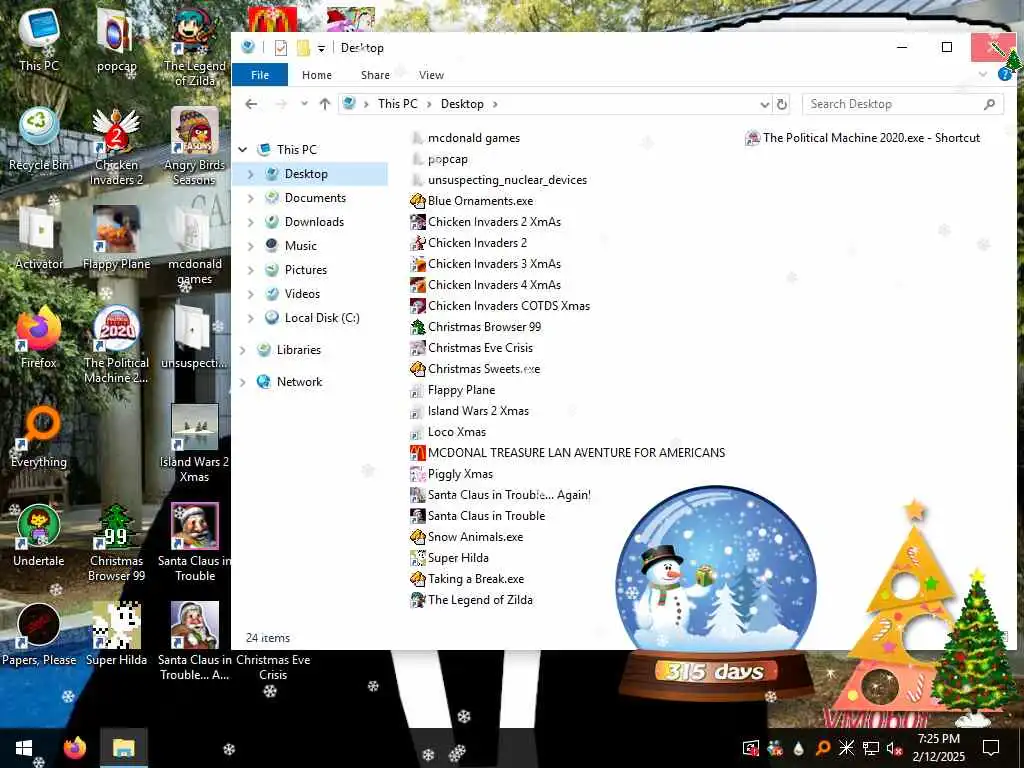The height and width of the screenshot is (768, 1024).
Task: Open the File ribbon tab
Action: [260, 75]
